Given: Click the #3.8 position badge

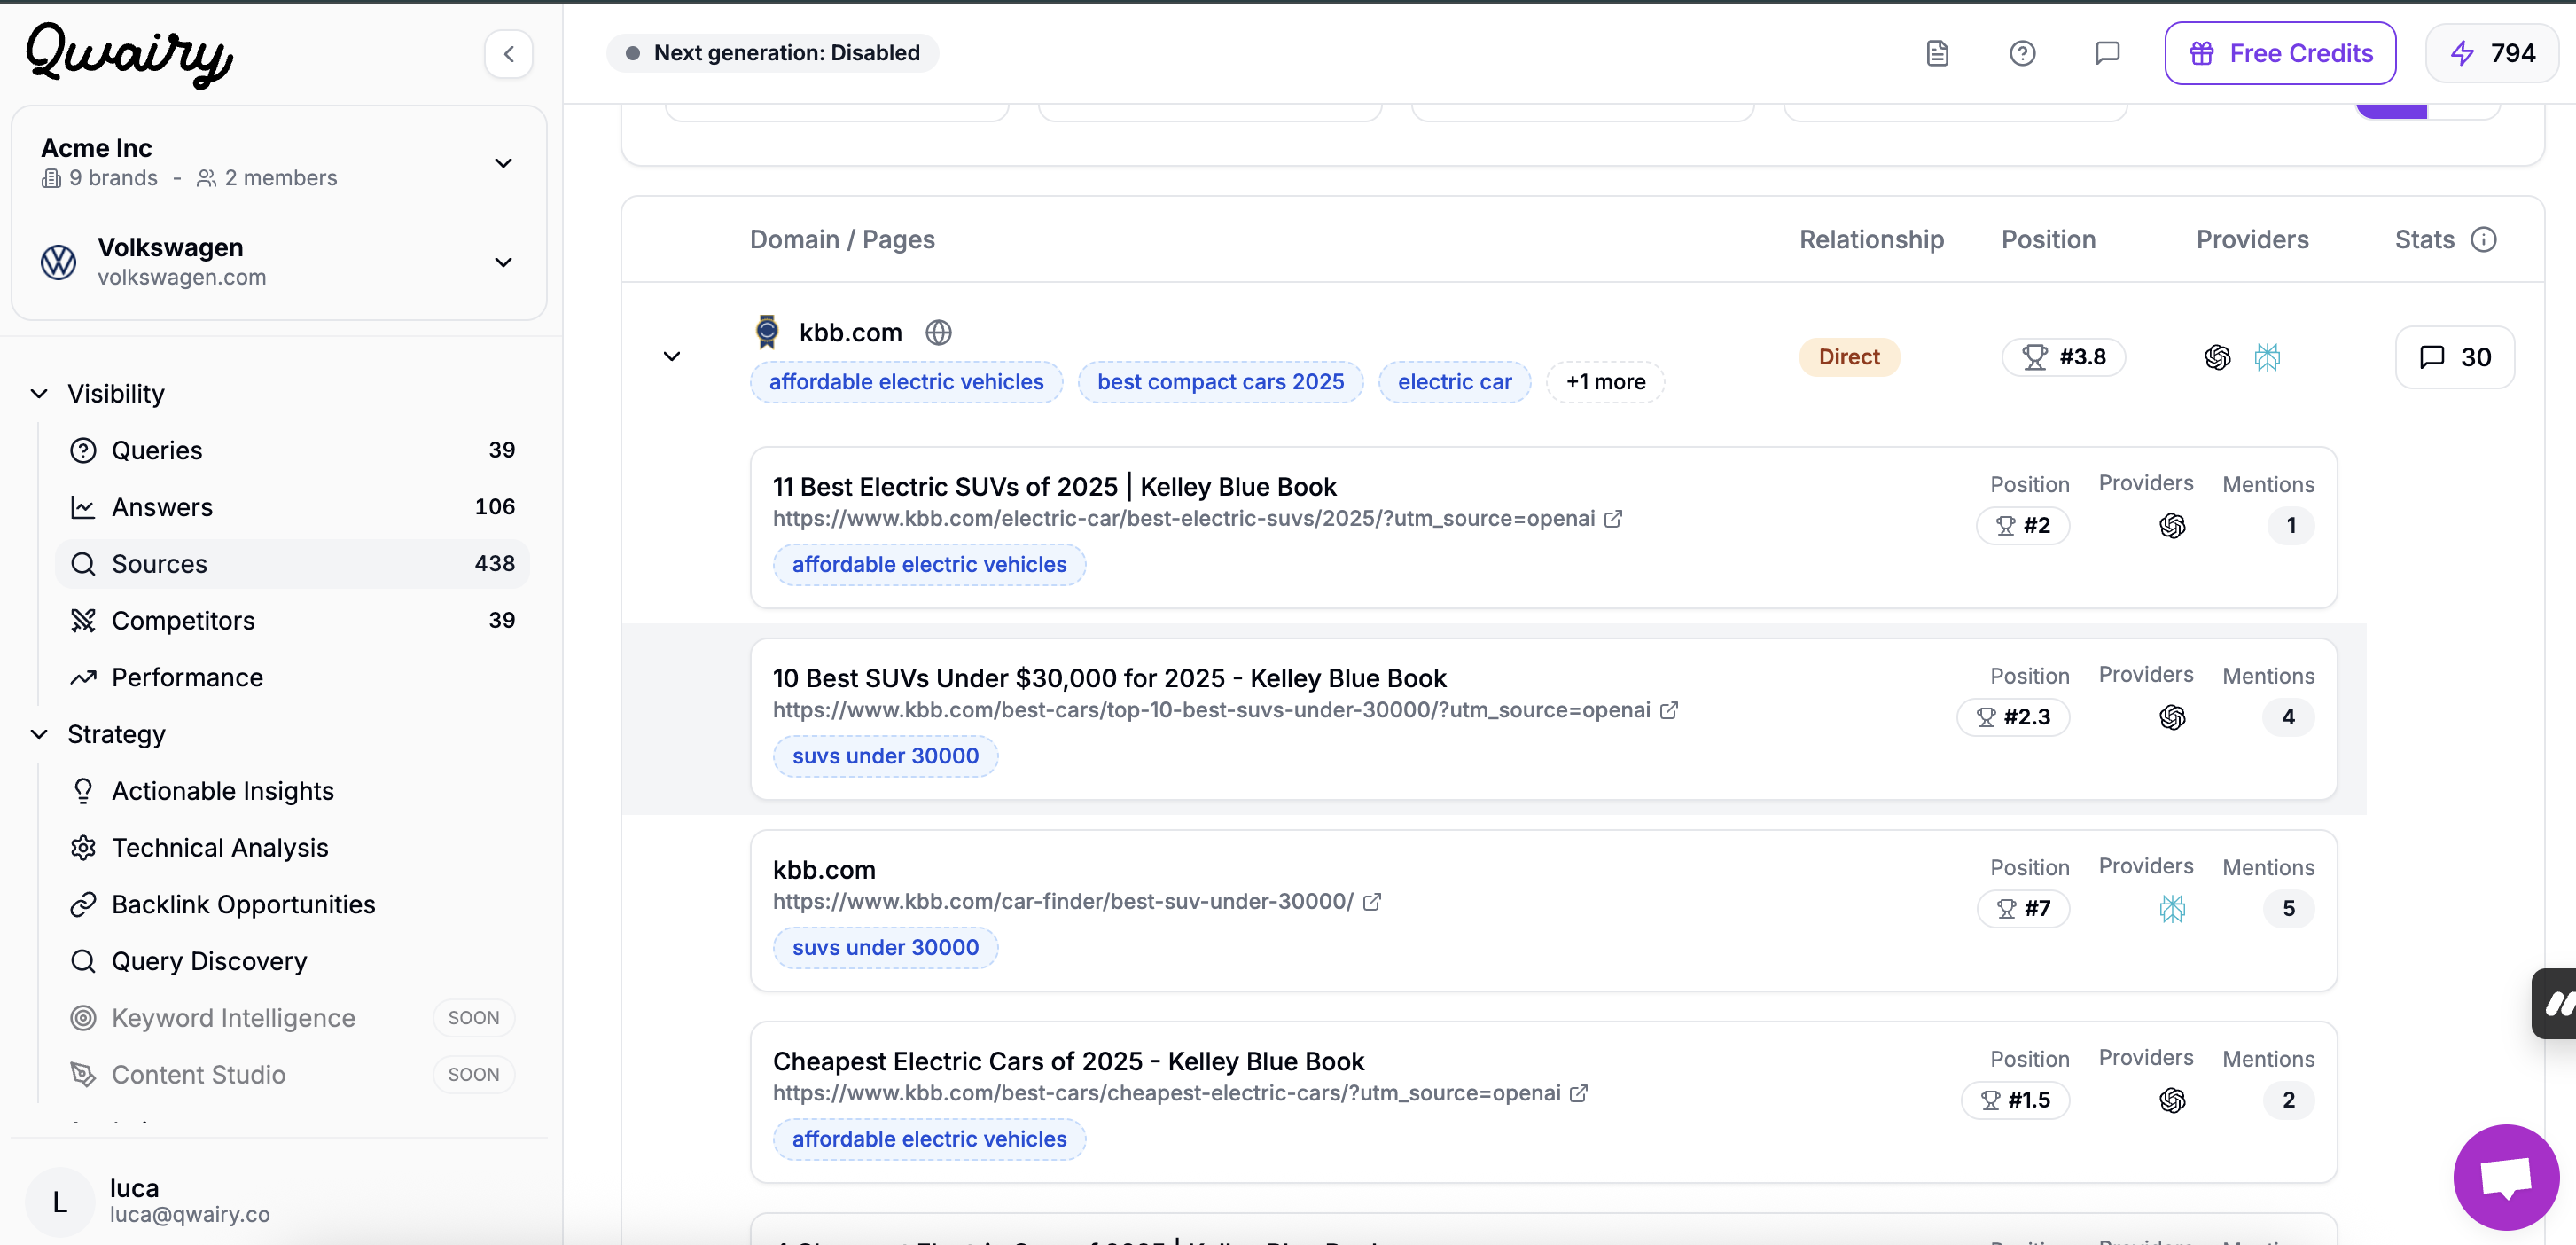Looking at the screenshot, I should tap(2064, 357).
